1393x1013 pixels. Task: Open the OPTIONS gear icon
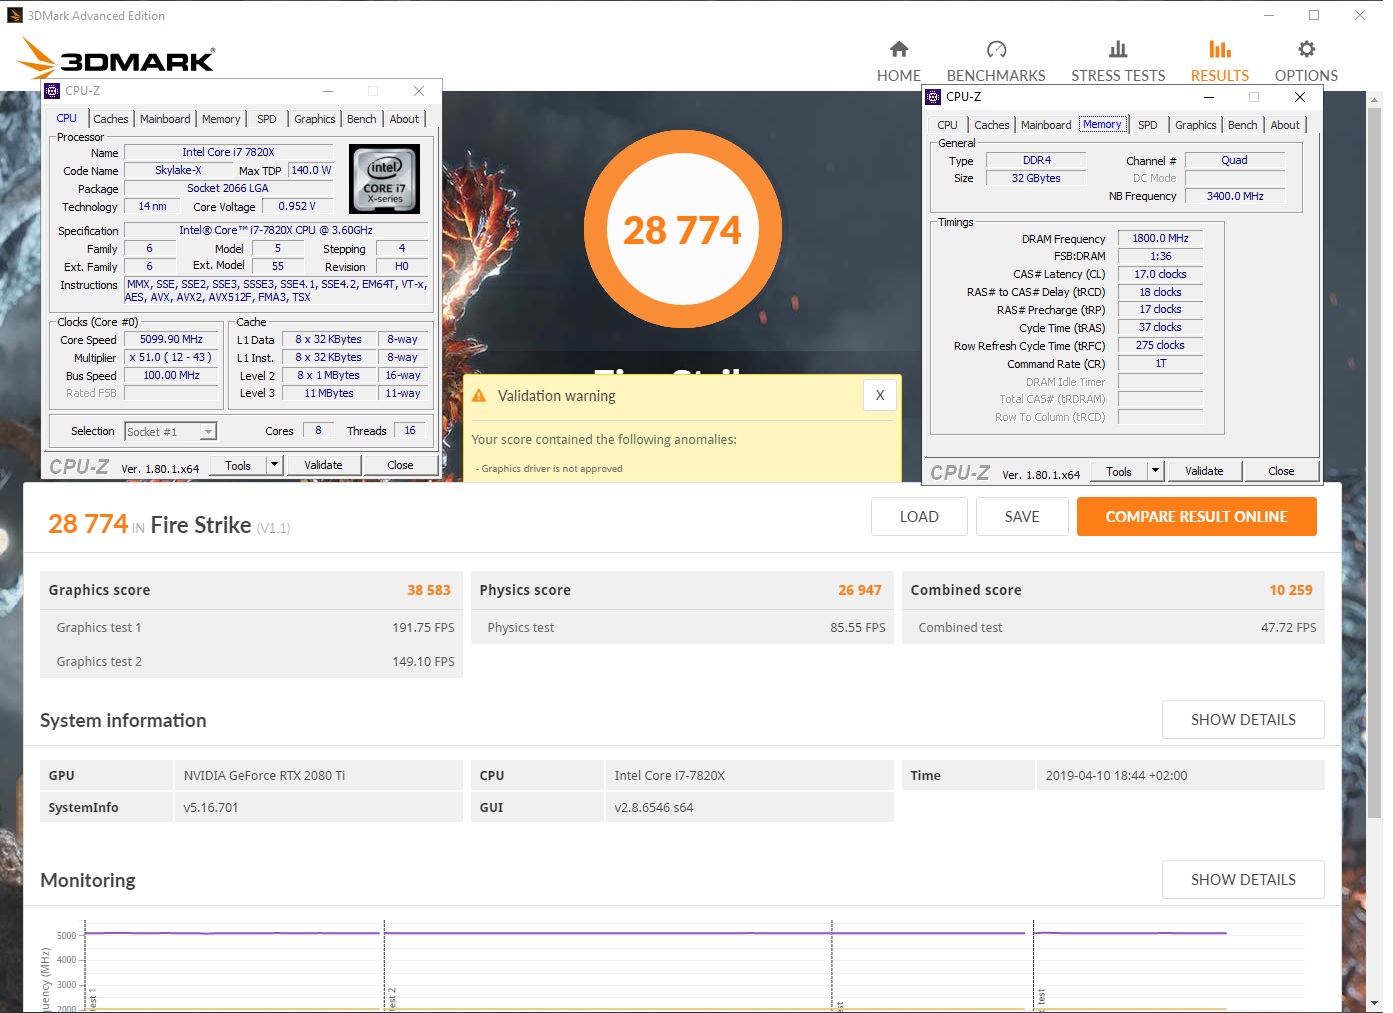(1306, 49)
